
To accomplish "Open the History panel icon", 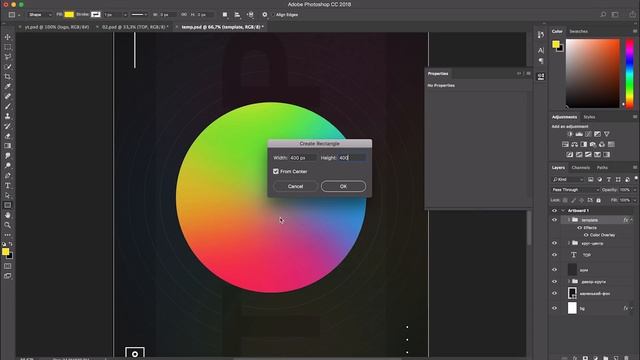I will coord(541,35).
